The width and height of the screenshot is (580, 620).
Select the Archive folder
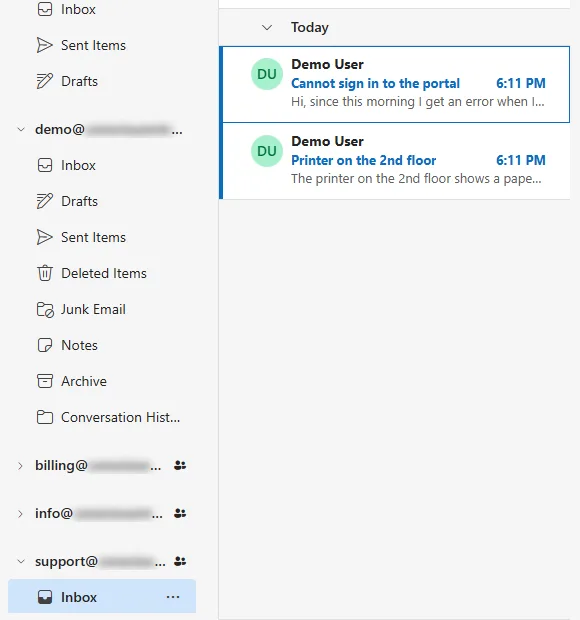coord(102,381)
